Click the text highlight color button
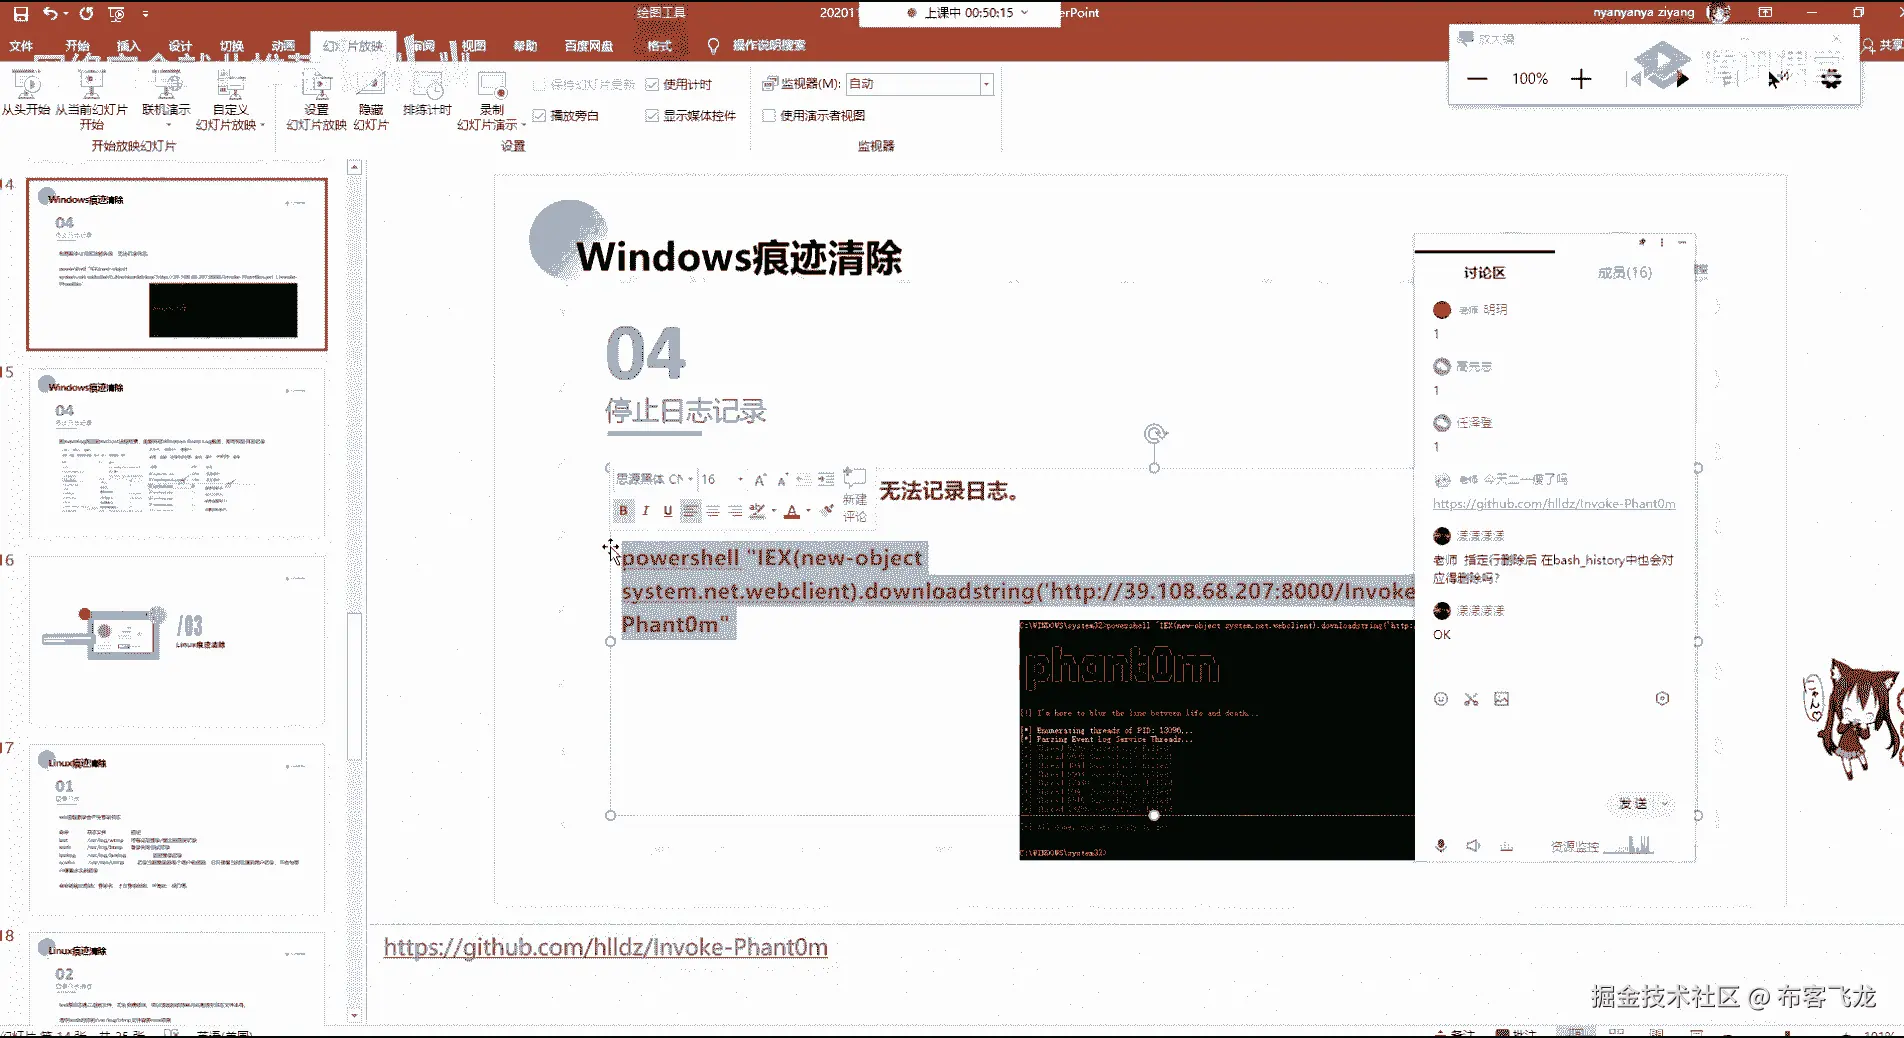 pyautogui.click(x=758, y=511)
